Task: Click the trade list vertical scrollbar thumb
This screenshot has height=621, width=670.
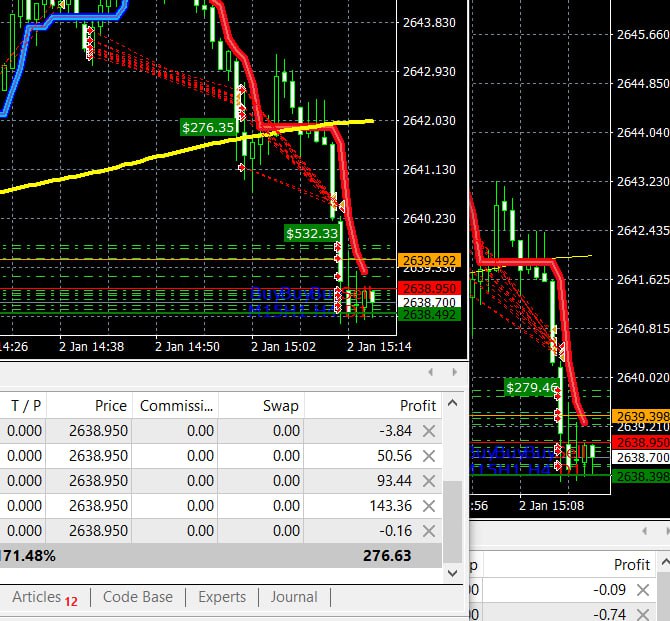Action: (x=453, y=522)
